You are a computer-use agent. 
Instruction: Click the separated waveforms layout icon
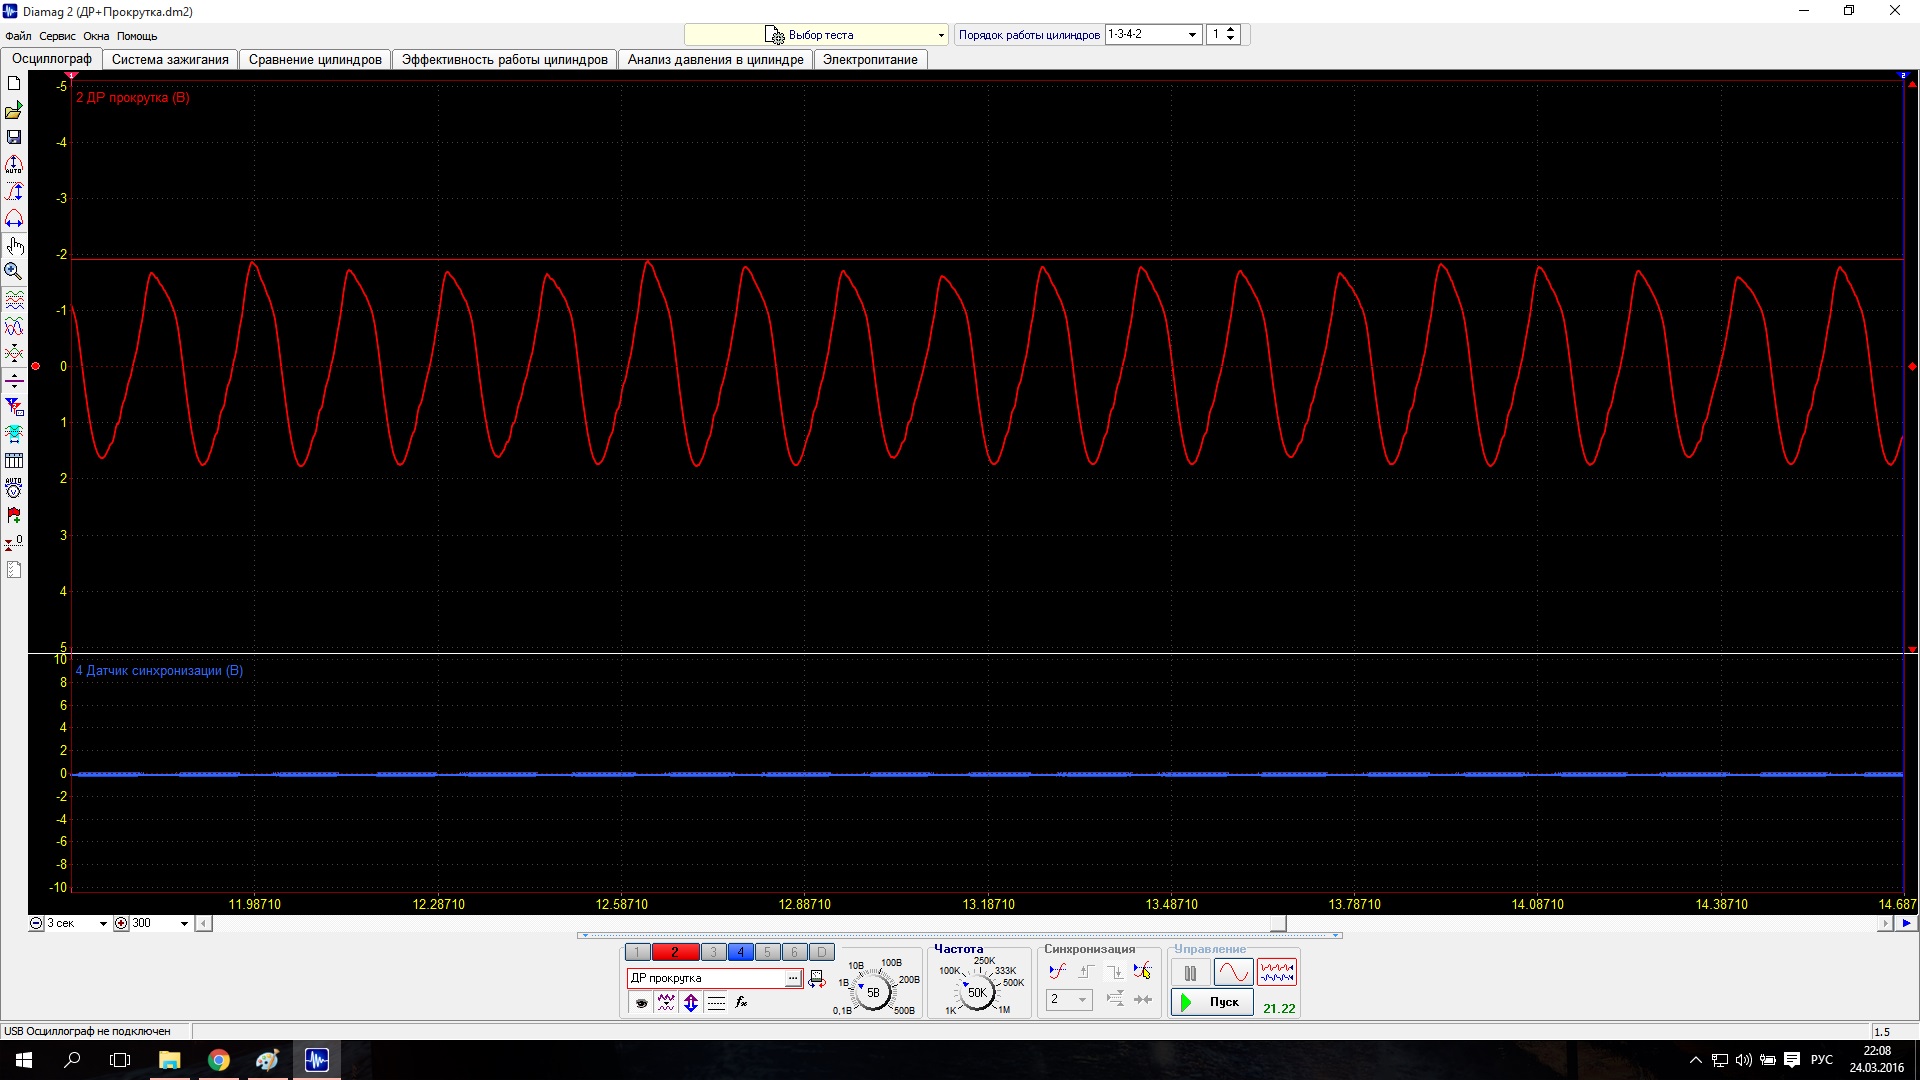(x=14, y=300)
